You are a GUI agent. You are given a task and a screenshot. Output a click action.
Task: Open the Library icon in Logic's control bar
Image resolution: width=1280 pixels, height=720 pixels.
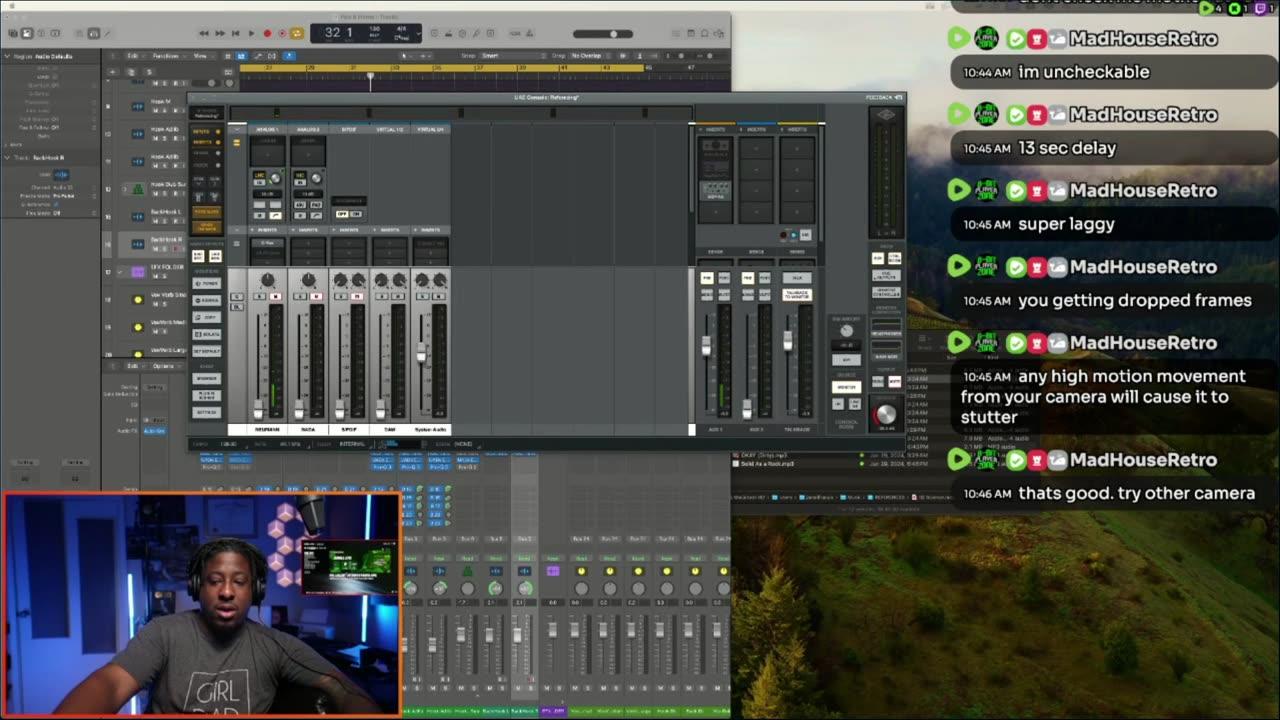[x=13, y=33]
